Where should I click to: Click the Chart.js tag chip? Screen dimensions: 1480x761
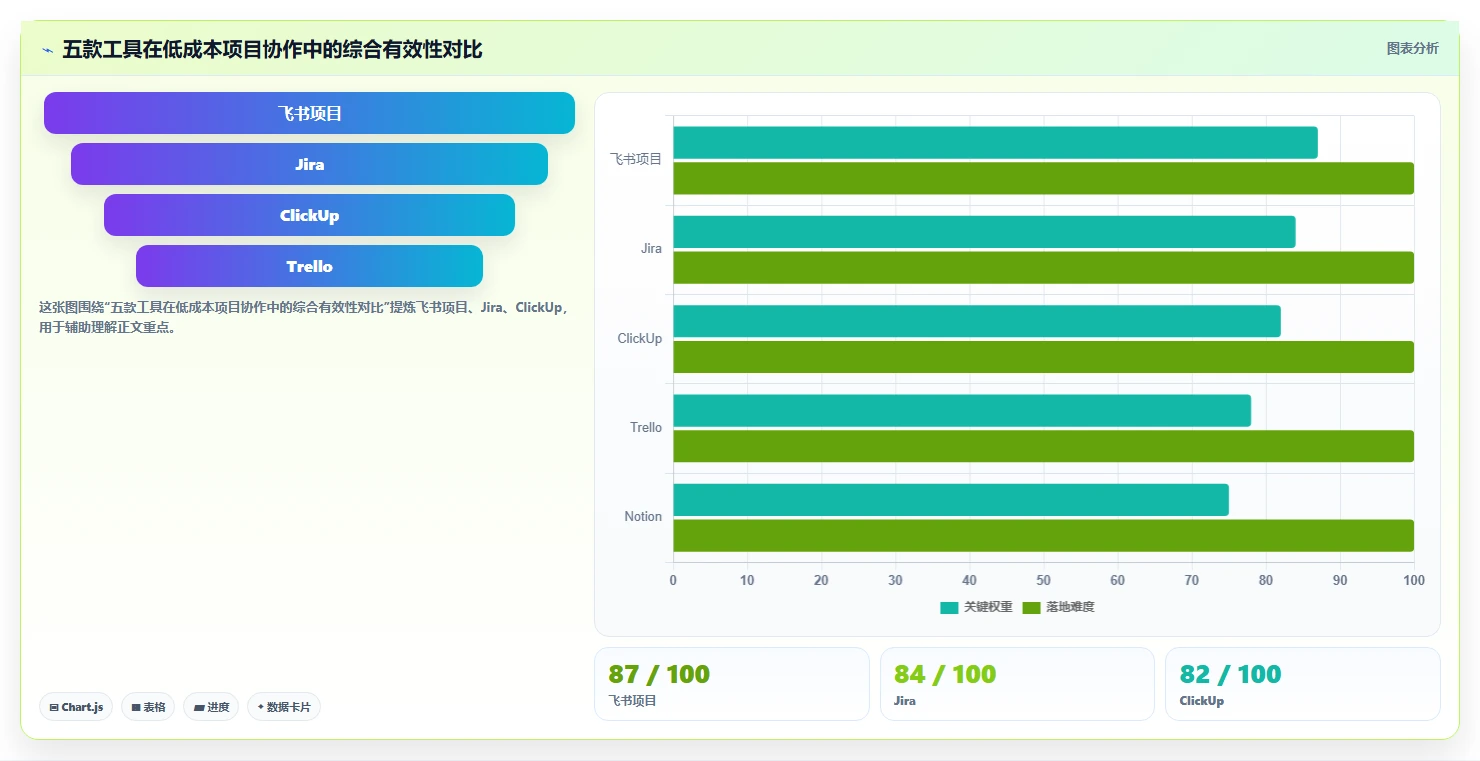click(x=76, y=707)
